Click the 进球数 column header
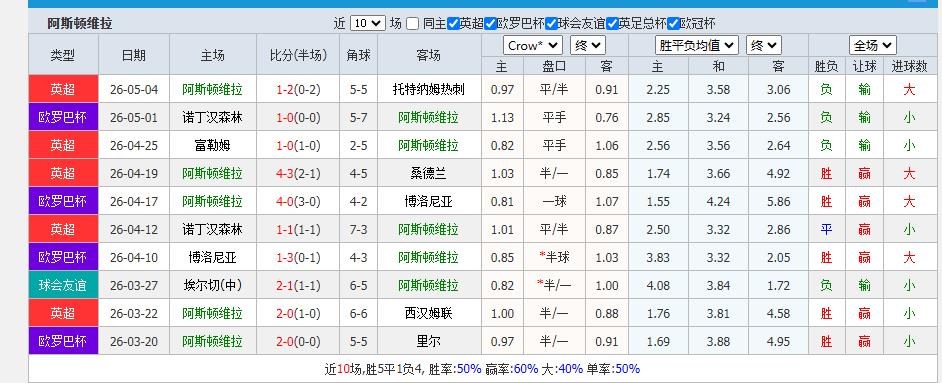Image resolution: width=942 pixels, height=383 pixels. click(x=910, y=66)
